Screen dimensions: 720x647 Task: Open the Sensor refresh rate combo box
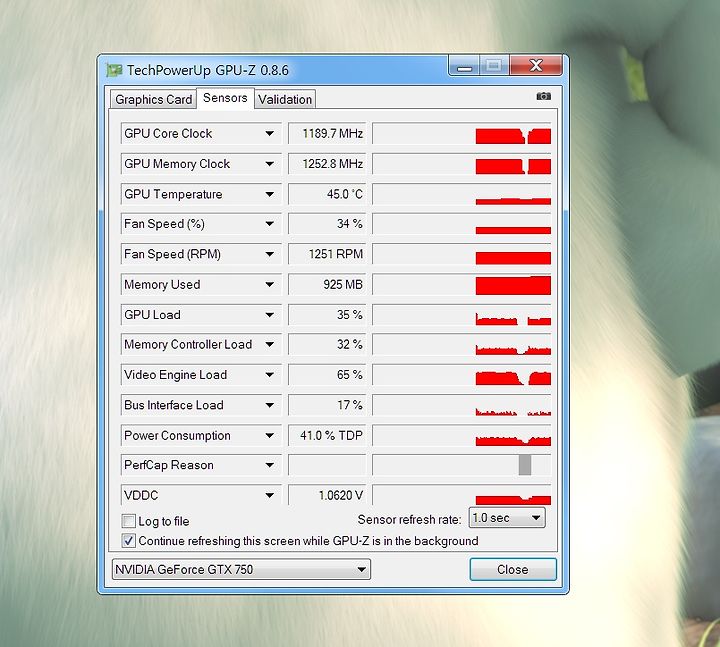coord(507,518)
